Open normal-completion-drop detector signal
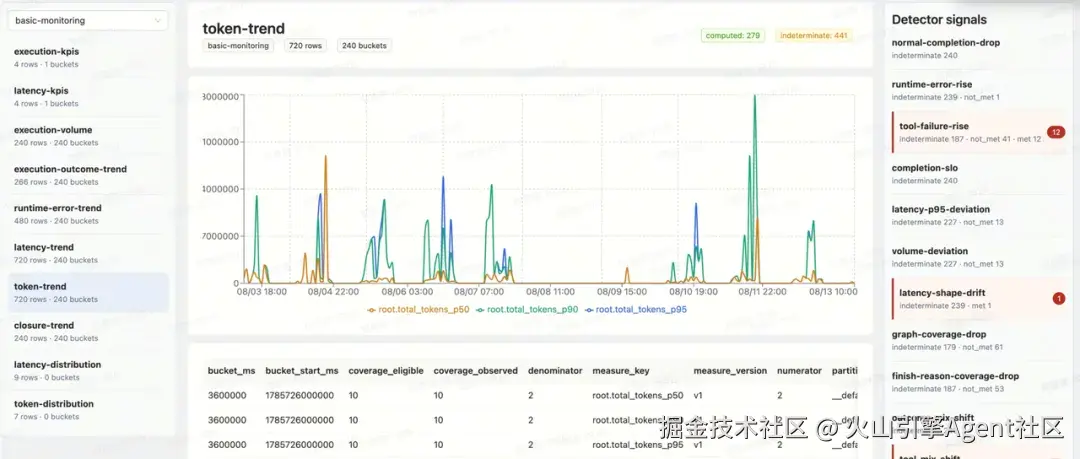Image resolution: width=1080 pixels, height=459 pixels. (x=979, y=48)
